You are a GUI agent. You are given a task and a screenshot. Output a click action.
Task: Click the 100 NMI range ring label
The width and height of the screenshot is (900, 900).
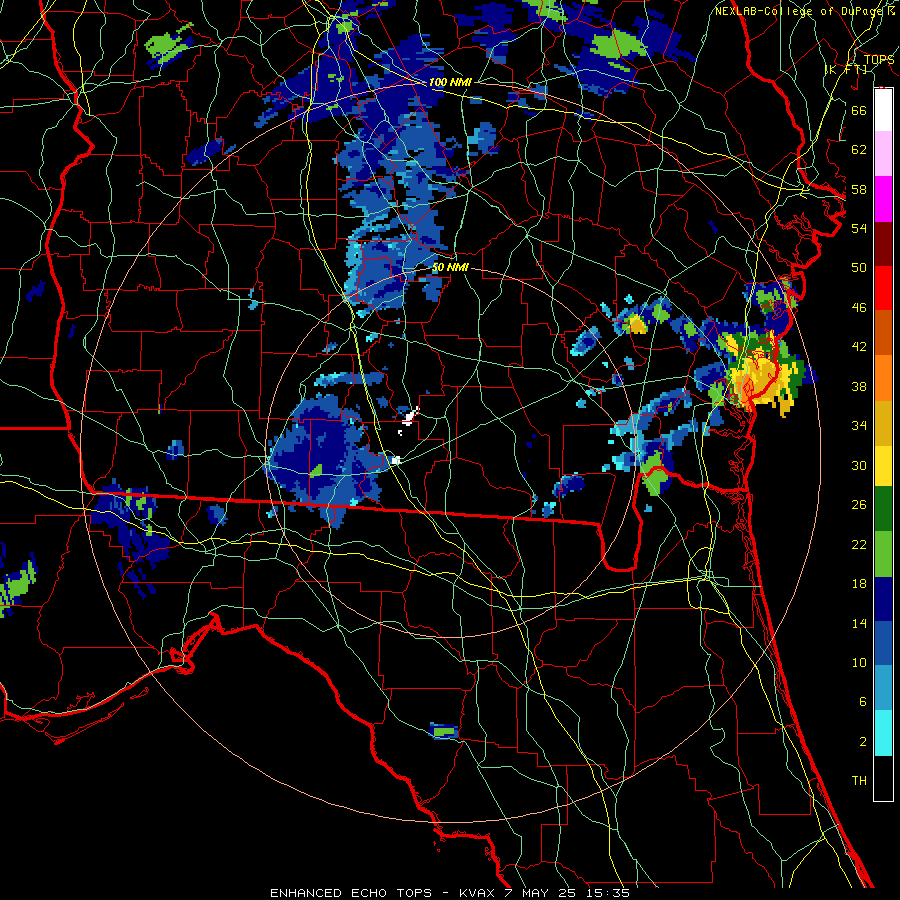tap(450, 82)
